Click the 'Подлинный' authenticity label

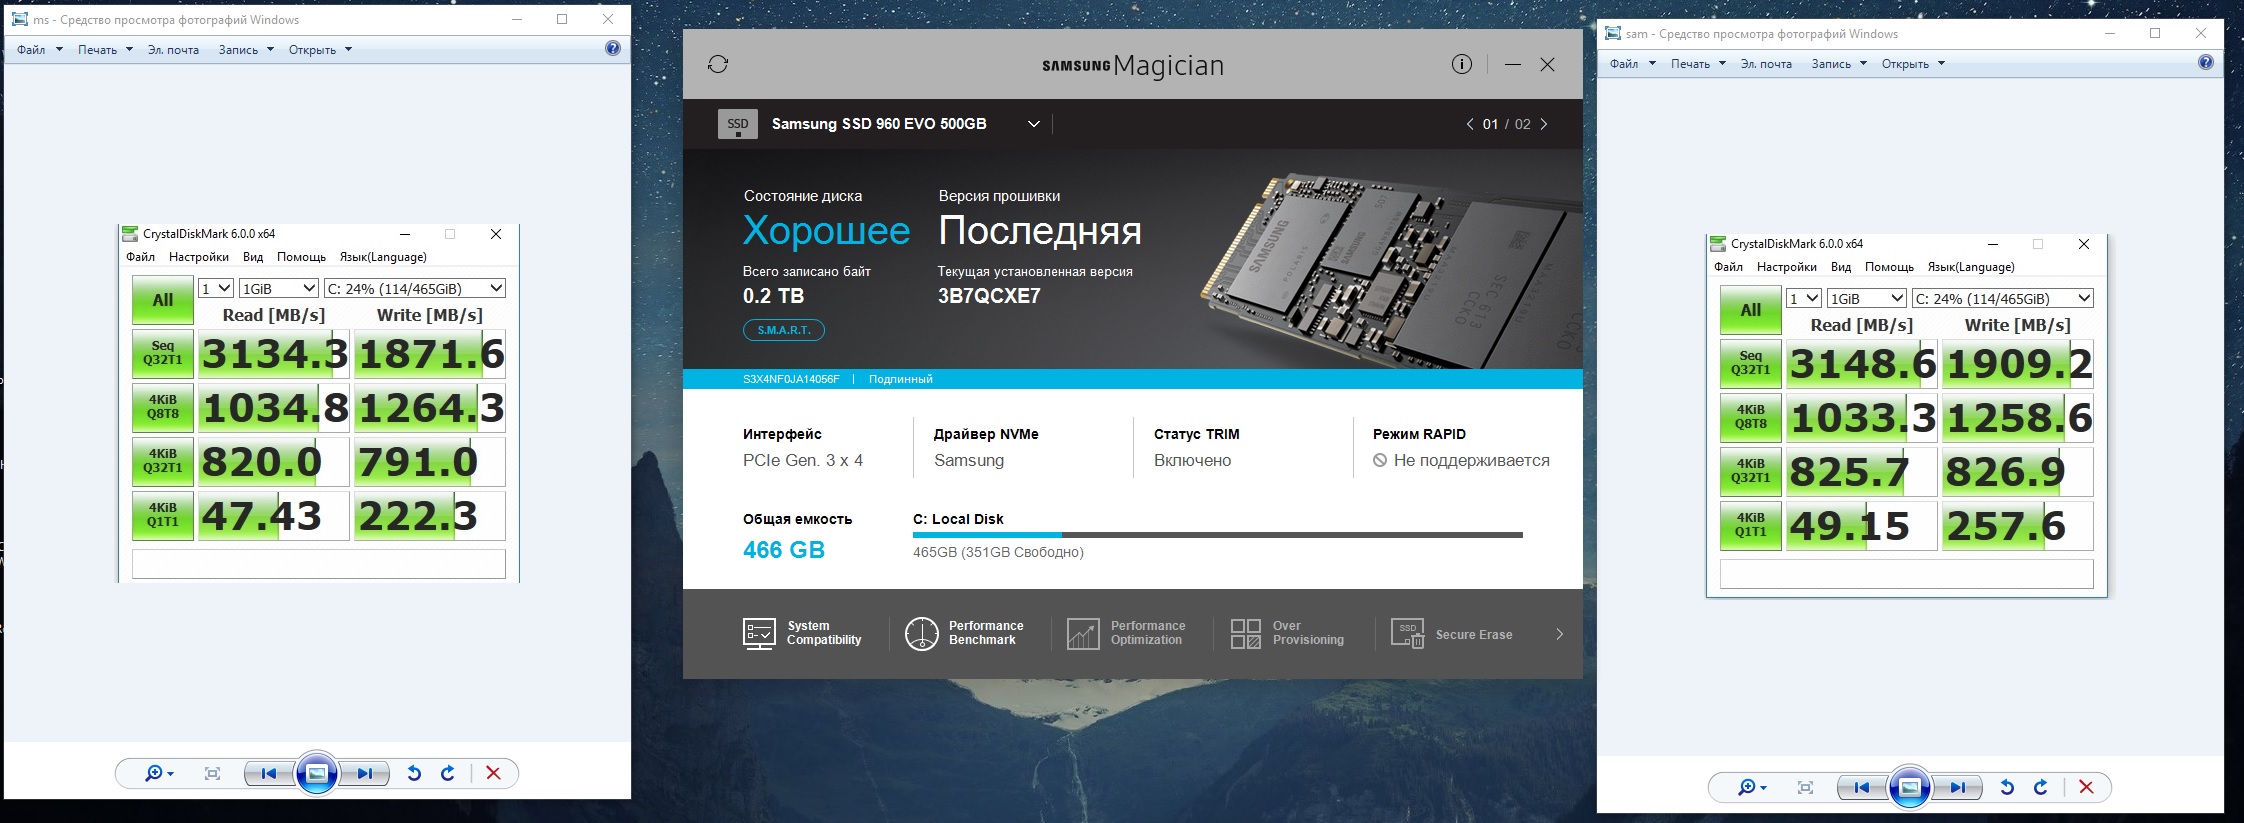[x=901, y=379]
